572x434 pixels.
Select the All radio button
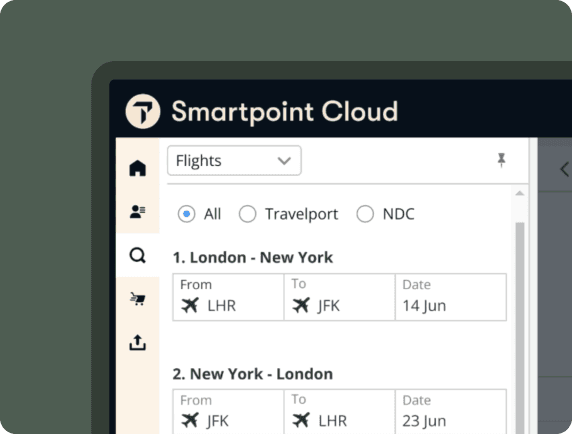(186, 214)
